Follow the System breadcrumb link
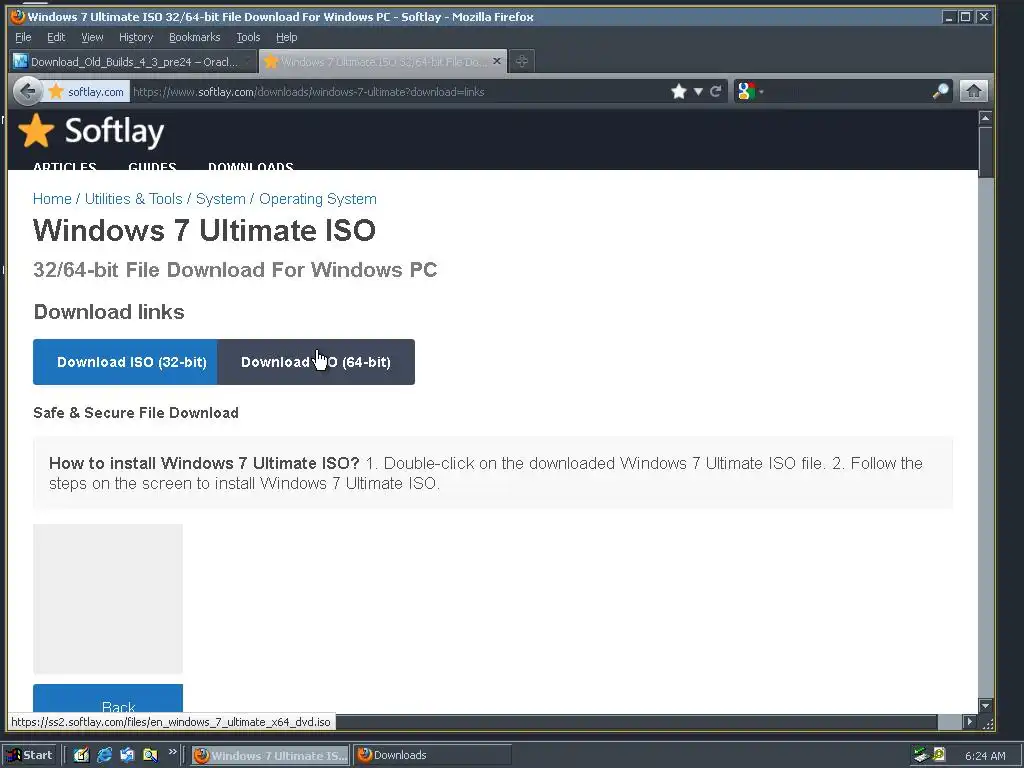This screenshot has height=768, width=1024. click(221, 199)
